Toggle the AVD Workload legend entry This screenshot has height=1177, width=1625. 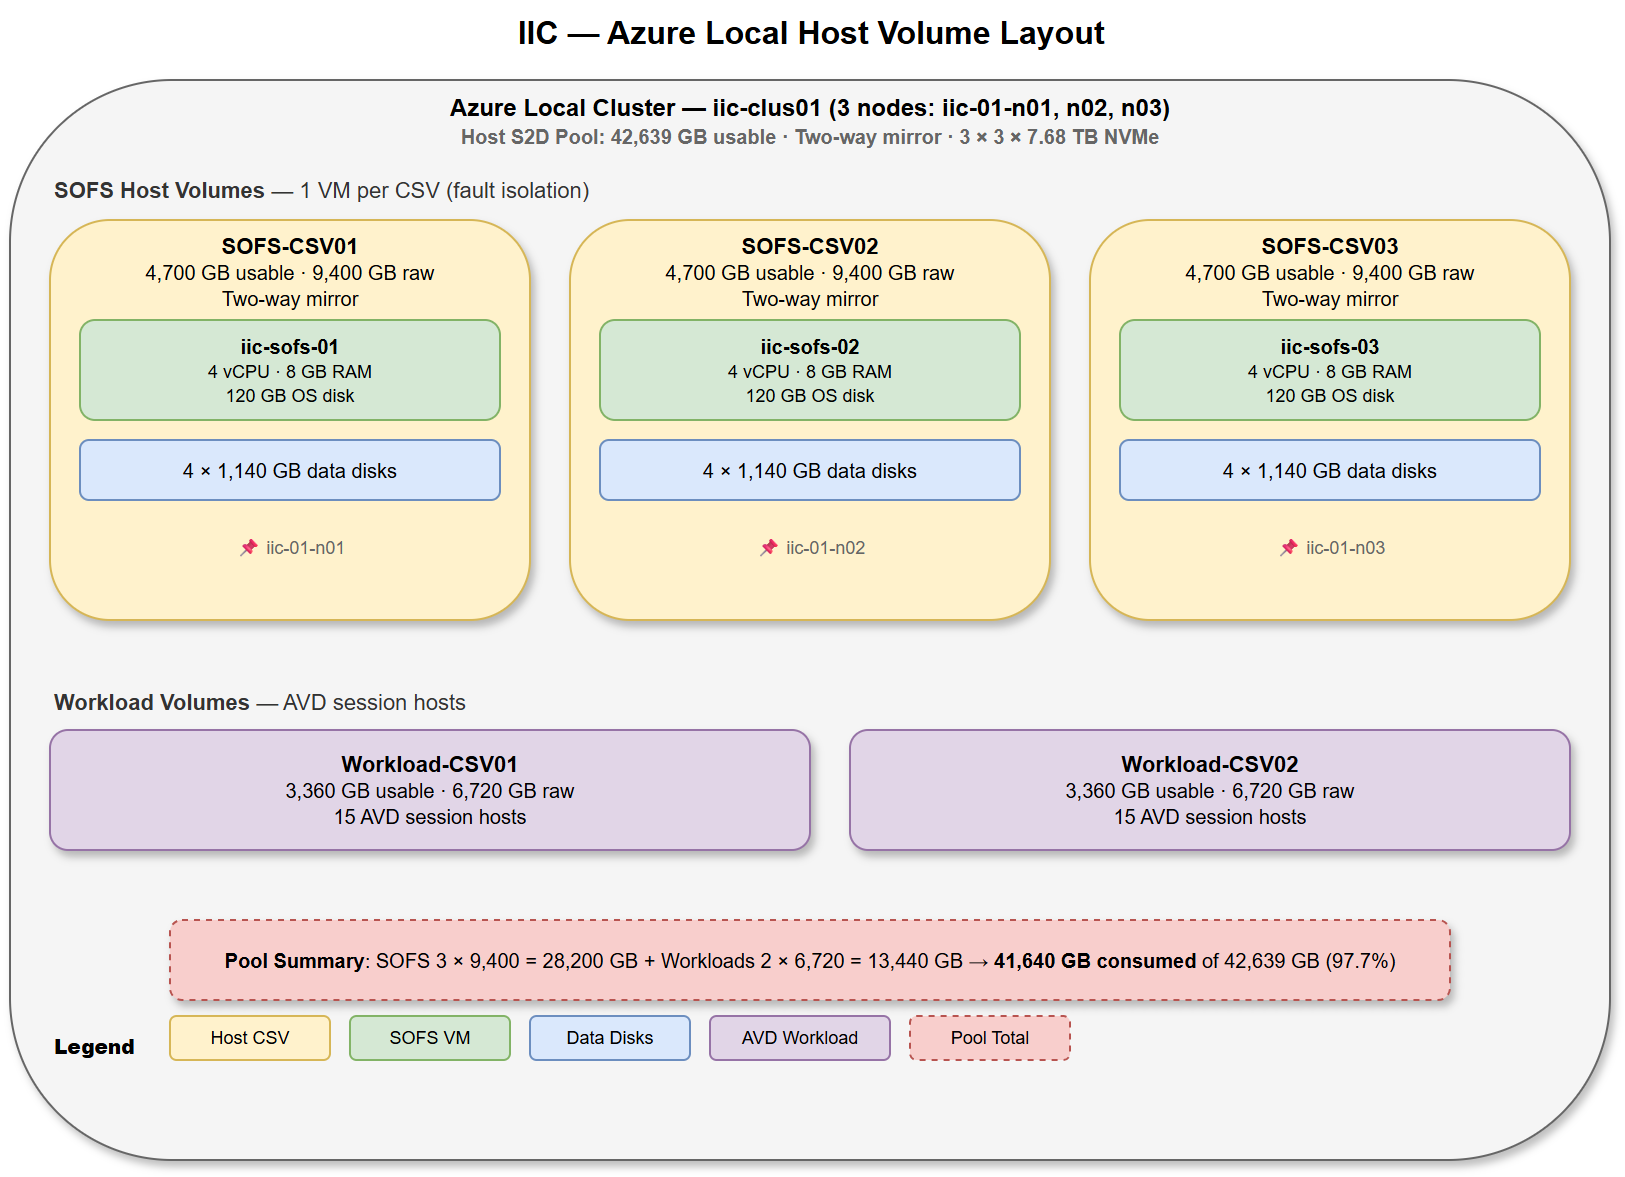pos(799,1037)
